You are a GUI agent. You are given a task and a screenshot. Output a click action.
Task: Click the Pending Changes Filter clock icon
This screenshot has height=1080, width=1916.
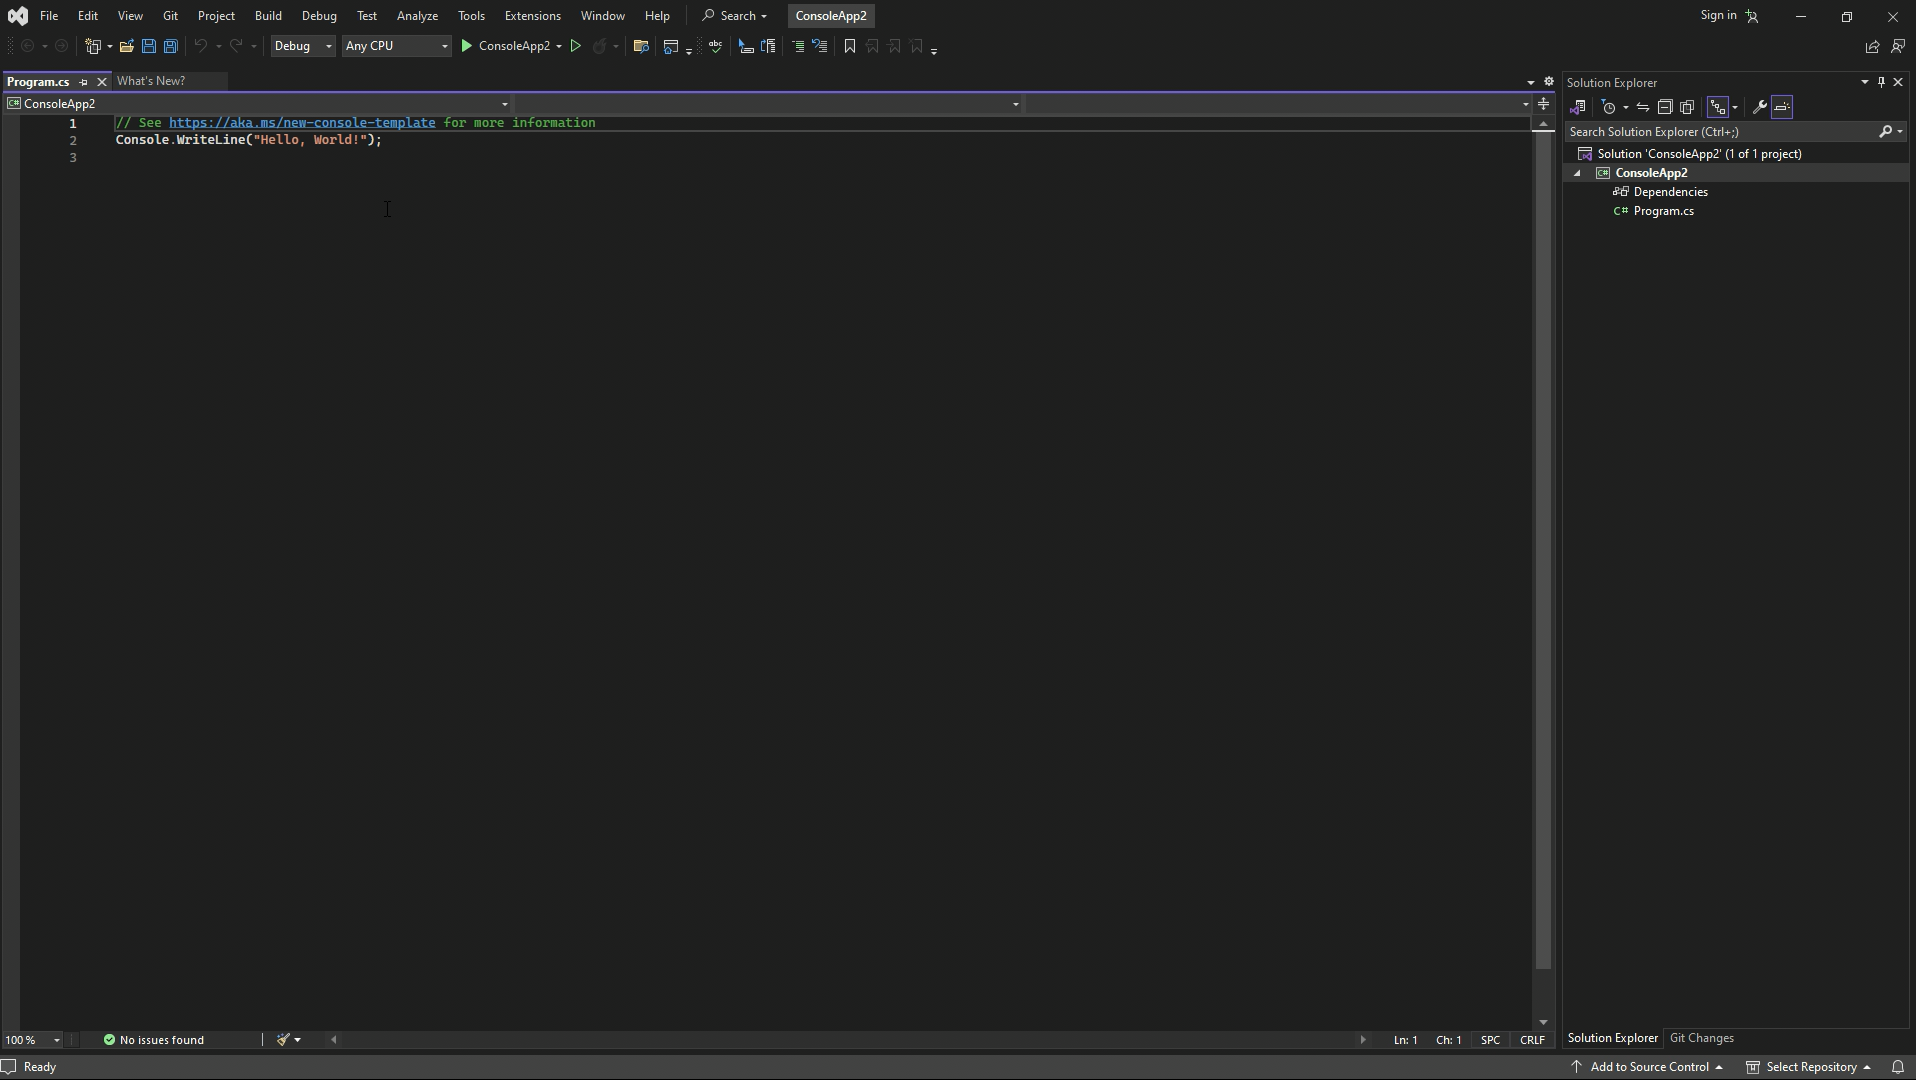(x=1609, y=107)
